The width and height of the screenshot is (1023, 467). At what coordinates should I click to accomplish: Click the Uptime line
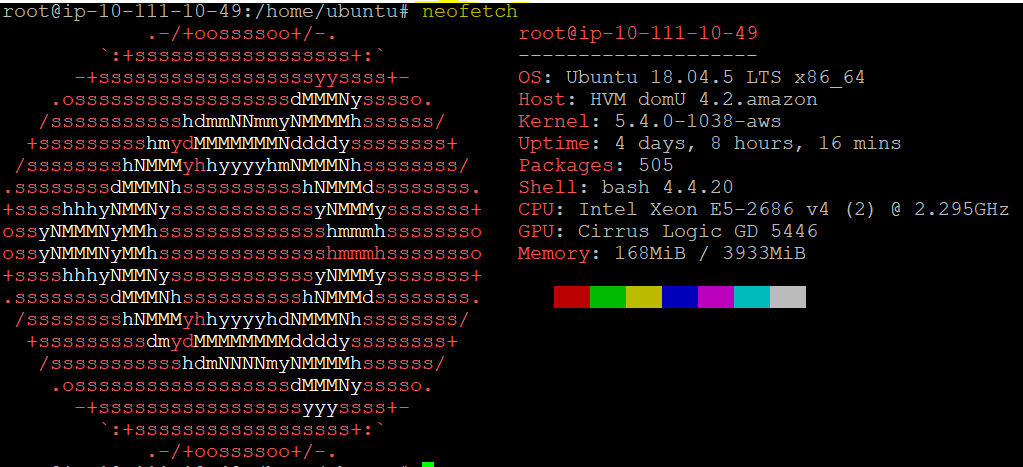coord(709,143)
